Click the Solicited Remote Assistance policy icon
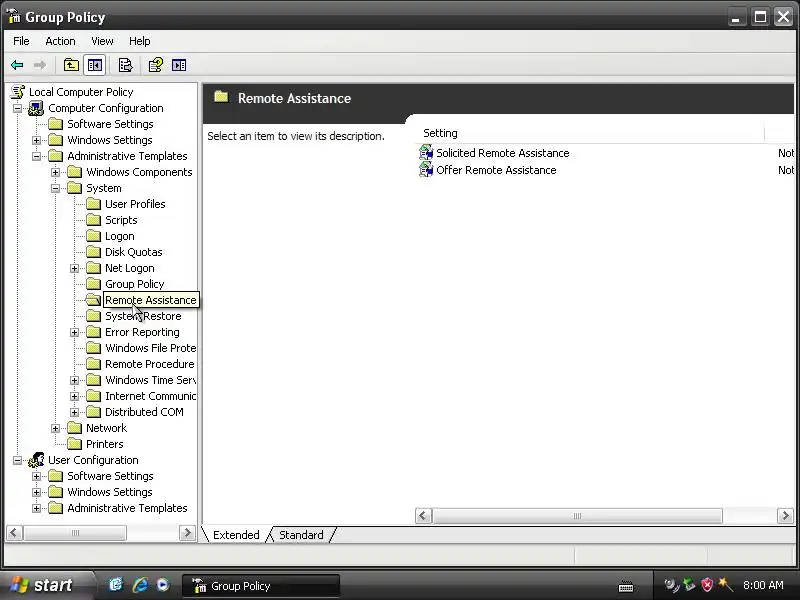Image resolution: width=800 pixels, height=600 pixels. 426,153
